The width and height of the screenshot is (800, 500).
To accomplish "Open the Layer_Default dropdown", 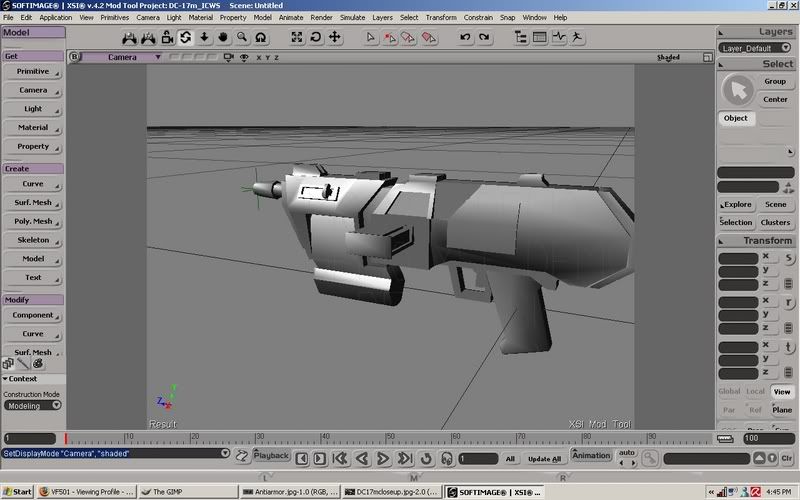I will tap(755, 48).
